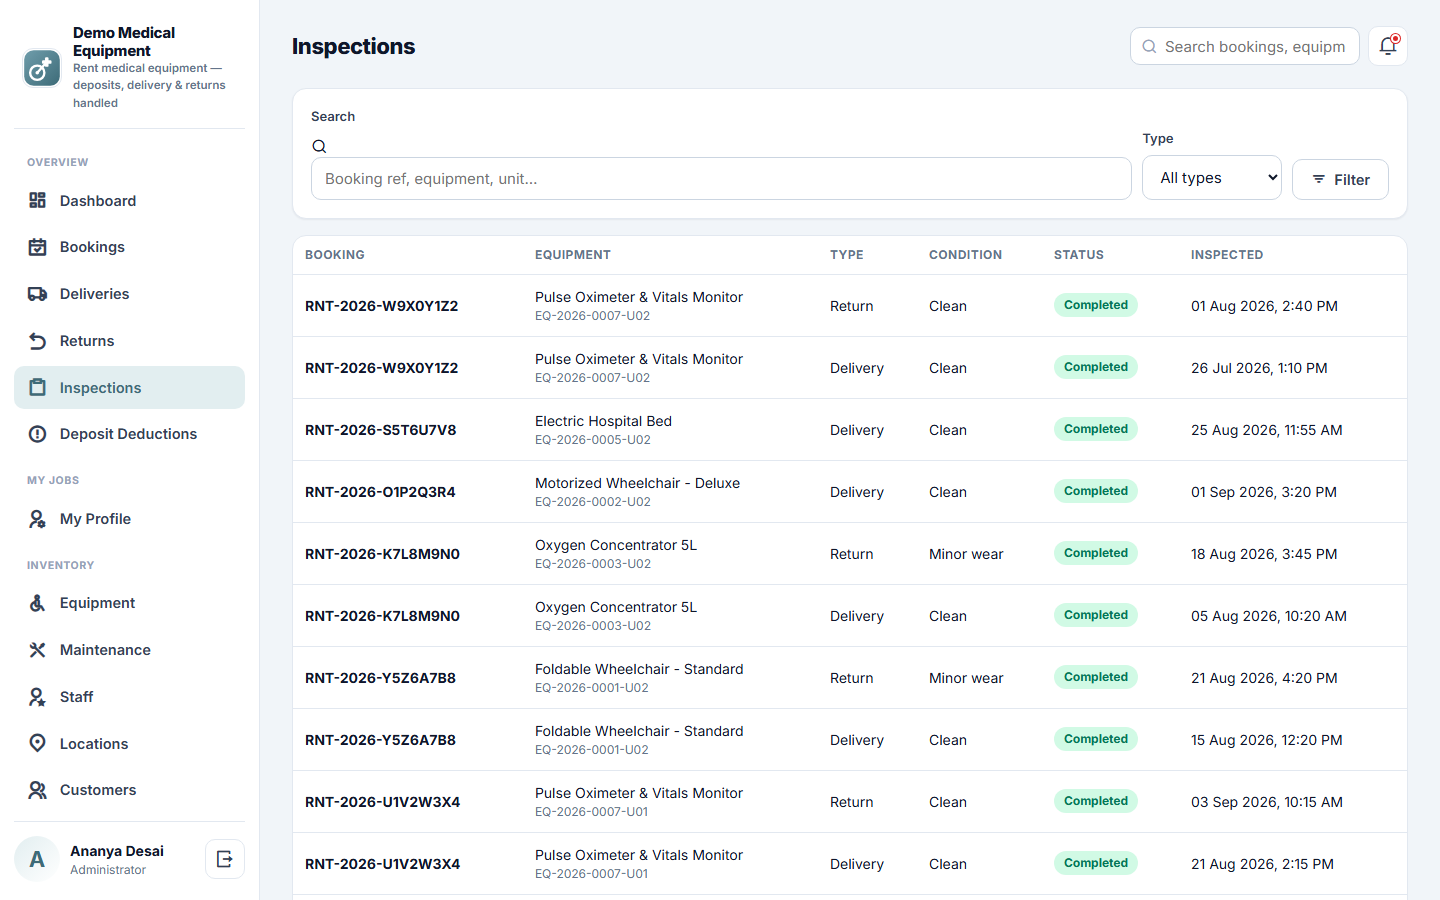1440x900 pixels.
Task: Click Motorized Wheelchair - Deluxe name
Action: 637,483
